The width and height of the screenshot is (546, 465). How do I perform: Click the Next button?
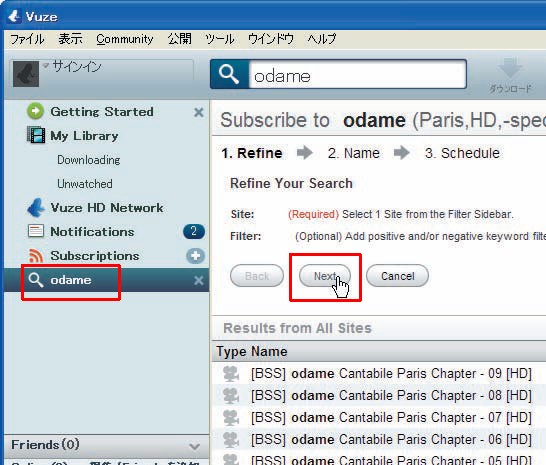tap(325, 276)
